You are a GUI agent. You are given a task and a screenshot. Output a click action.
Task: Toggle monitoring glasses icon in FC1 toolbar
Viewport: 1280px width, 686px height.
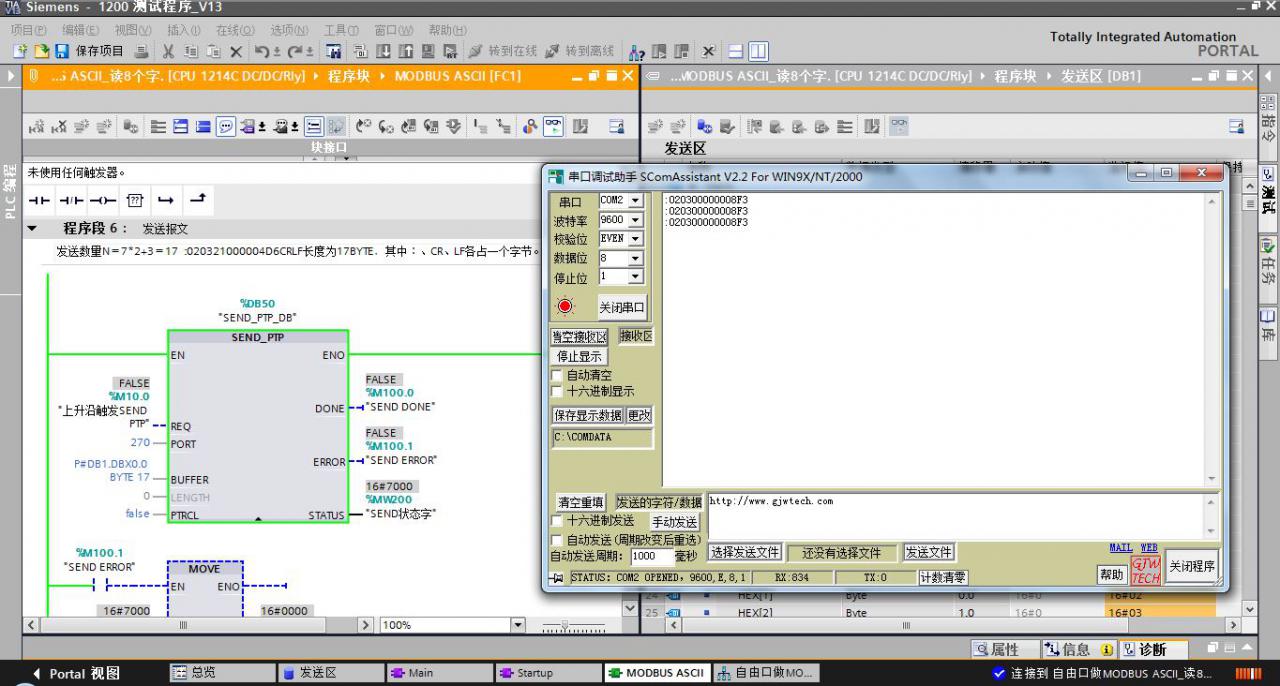[553, 127]
